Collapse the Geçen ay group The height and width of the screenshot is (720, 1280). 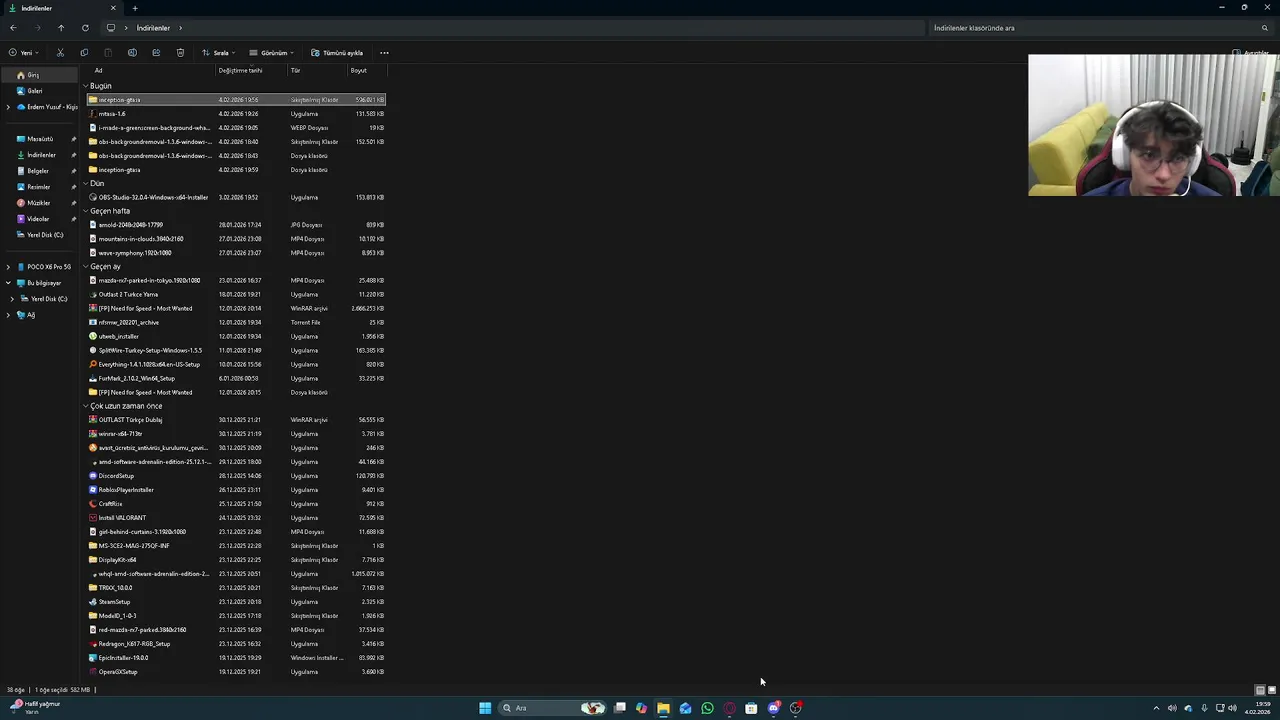coord(86,267)
